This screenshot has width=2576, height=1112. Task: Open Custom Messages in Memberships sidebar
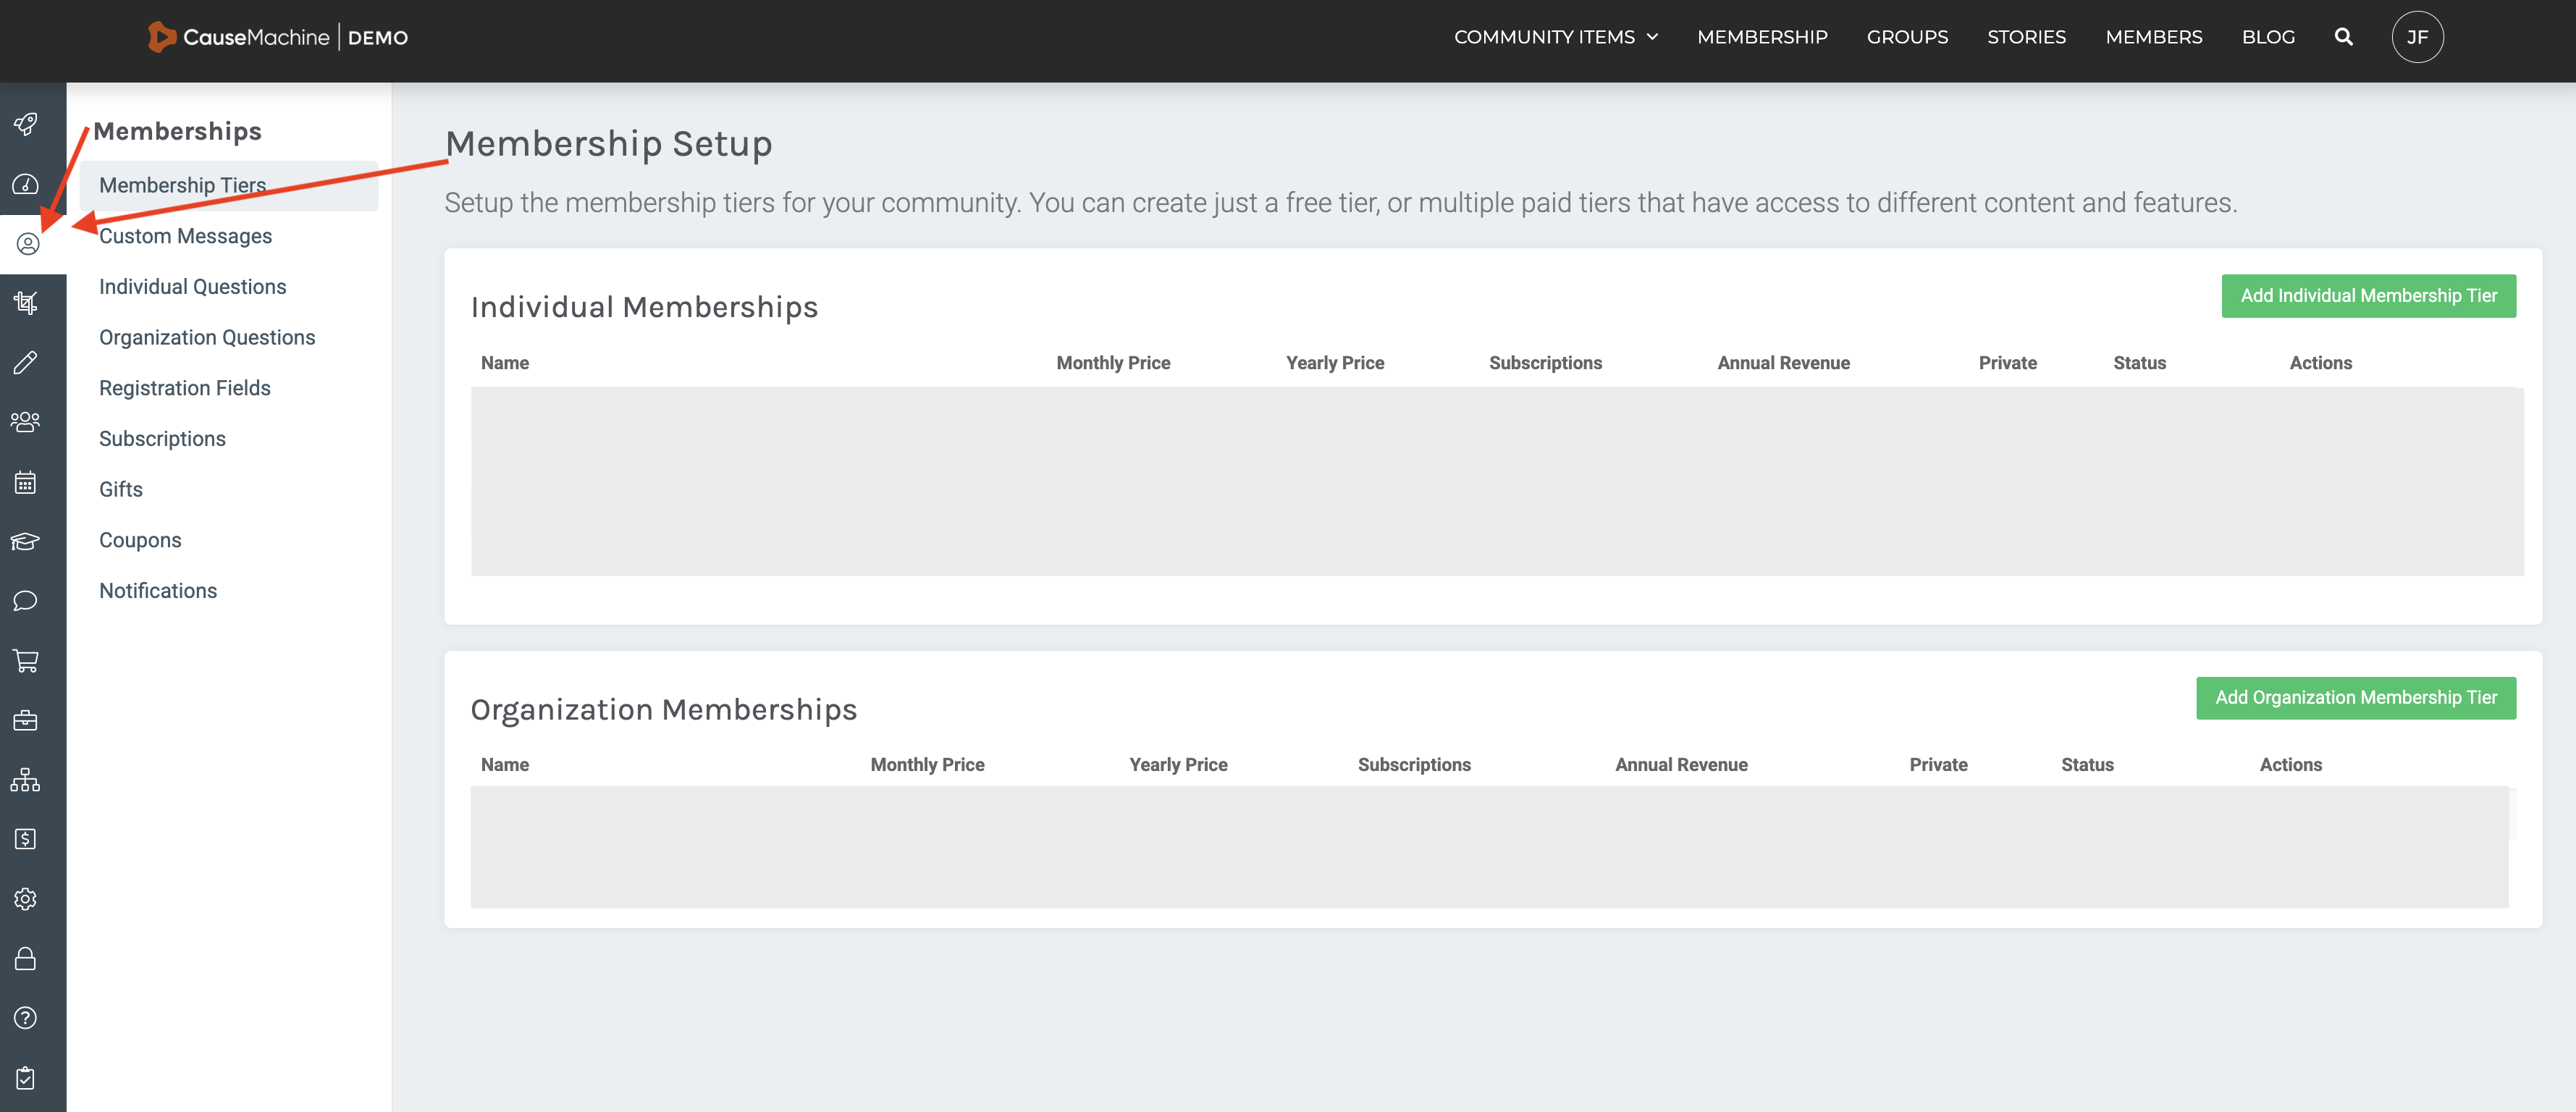click(185, 236)
